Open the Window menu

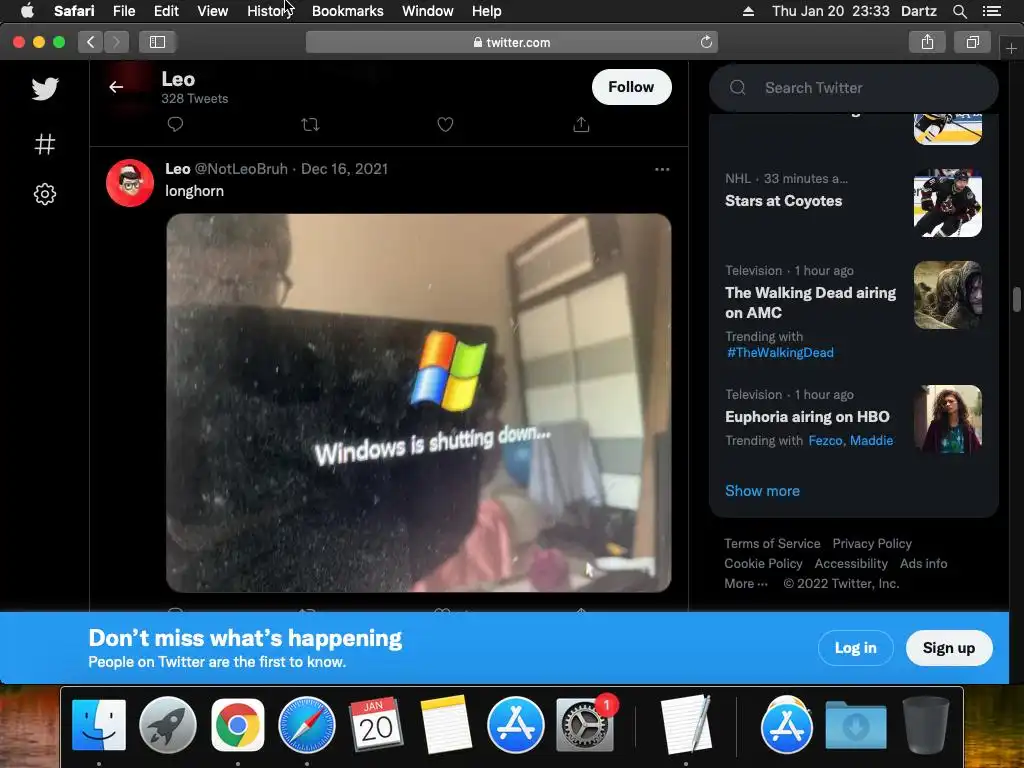coord(428,11)
